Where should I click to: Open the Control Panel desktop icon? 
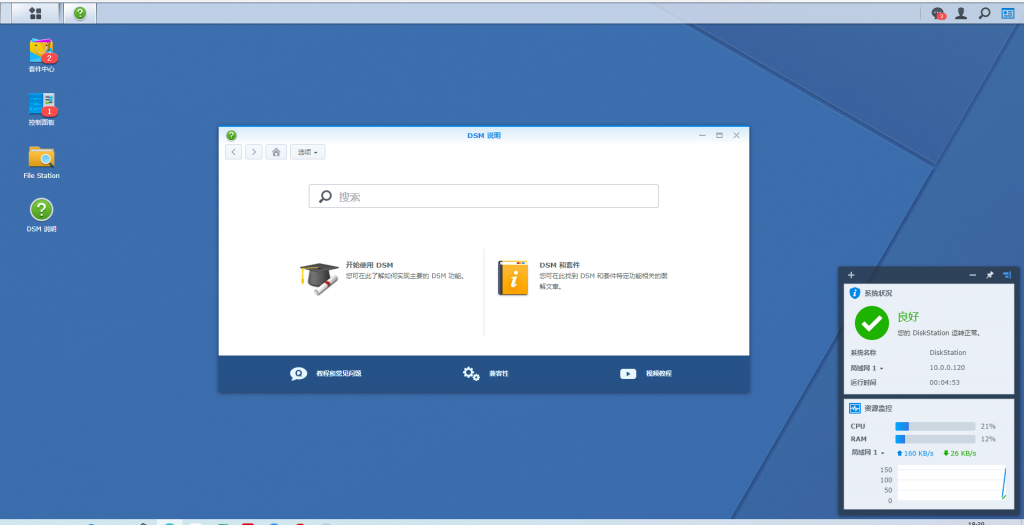coord(42,108)
